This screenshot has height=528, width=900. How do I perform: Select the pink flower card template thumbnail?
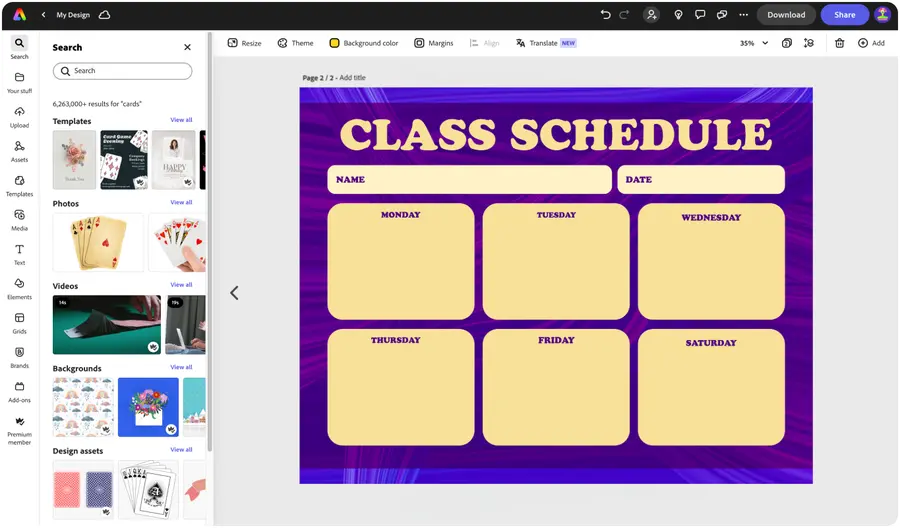click(x=75, y=160)
